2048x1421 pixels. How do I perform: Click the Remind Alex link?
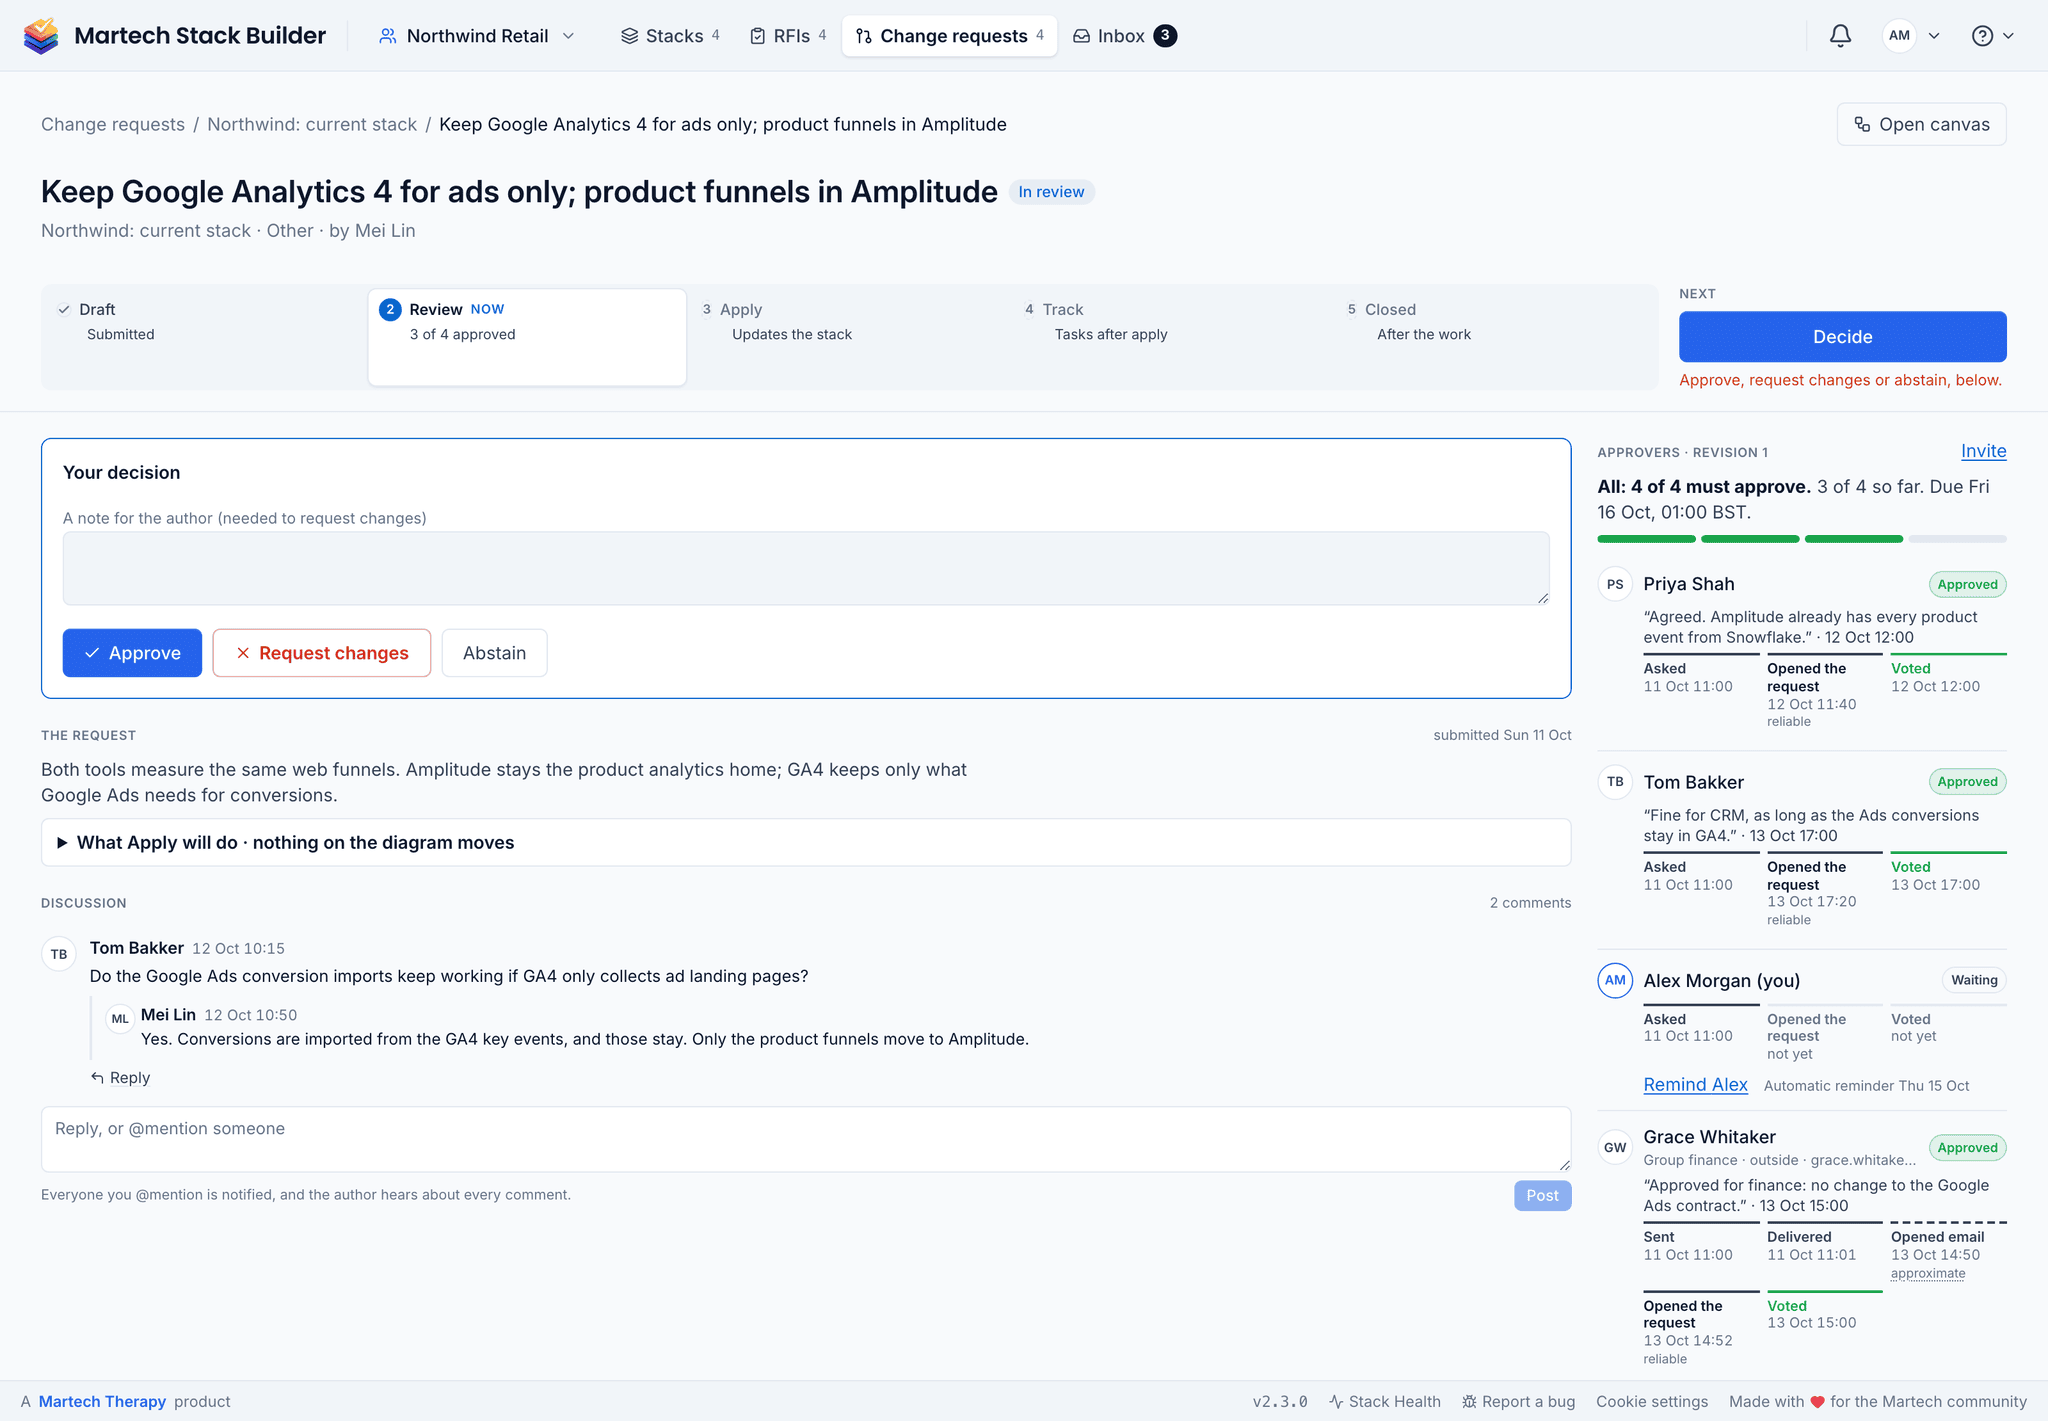click(1695, 1085)
